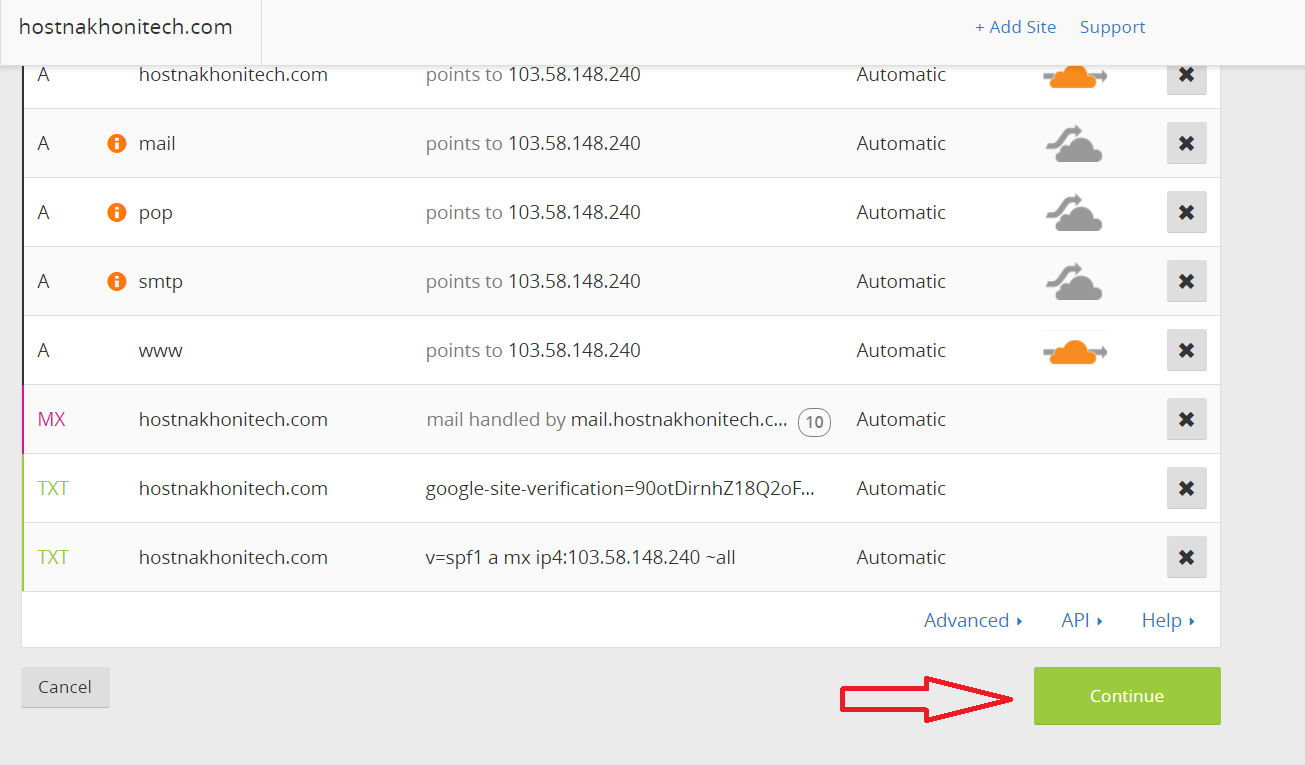Image resolution: width=1305 pixels, height=765 pixels.
Task: Click the info icon beside smtp
Action: pos(117,282)
